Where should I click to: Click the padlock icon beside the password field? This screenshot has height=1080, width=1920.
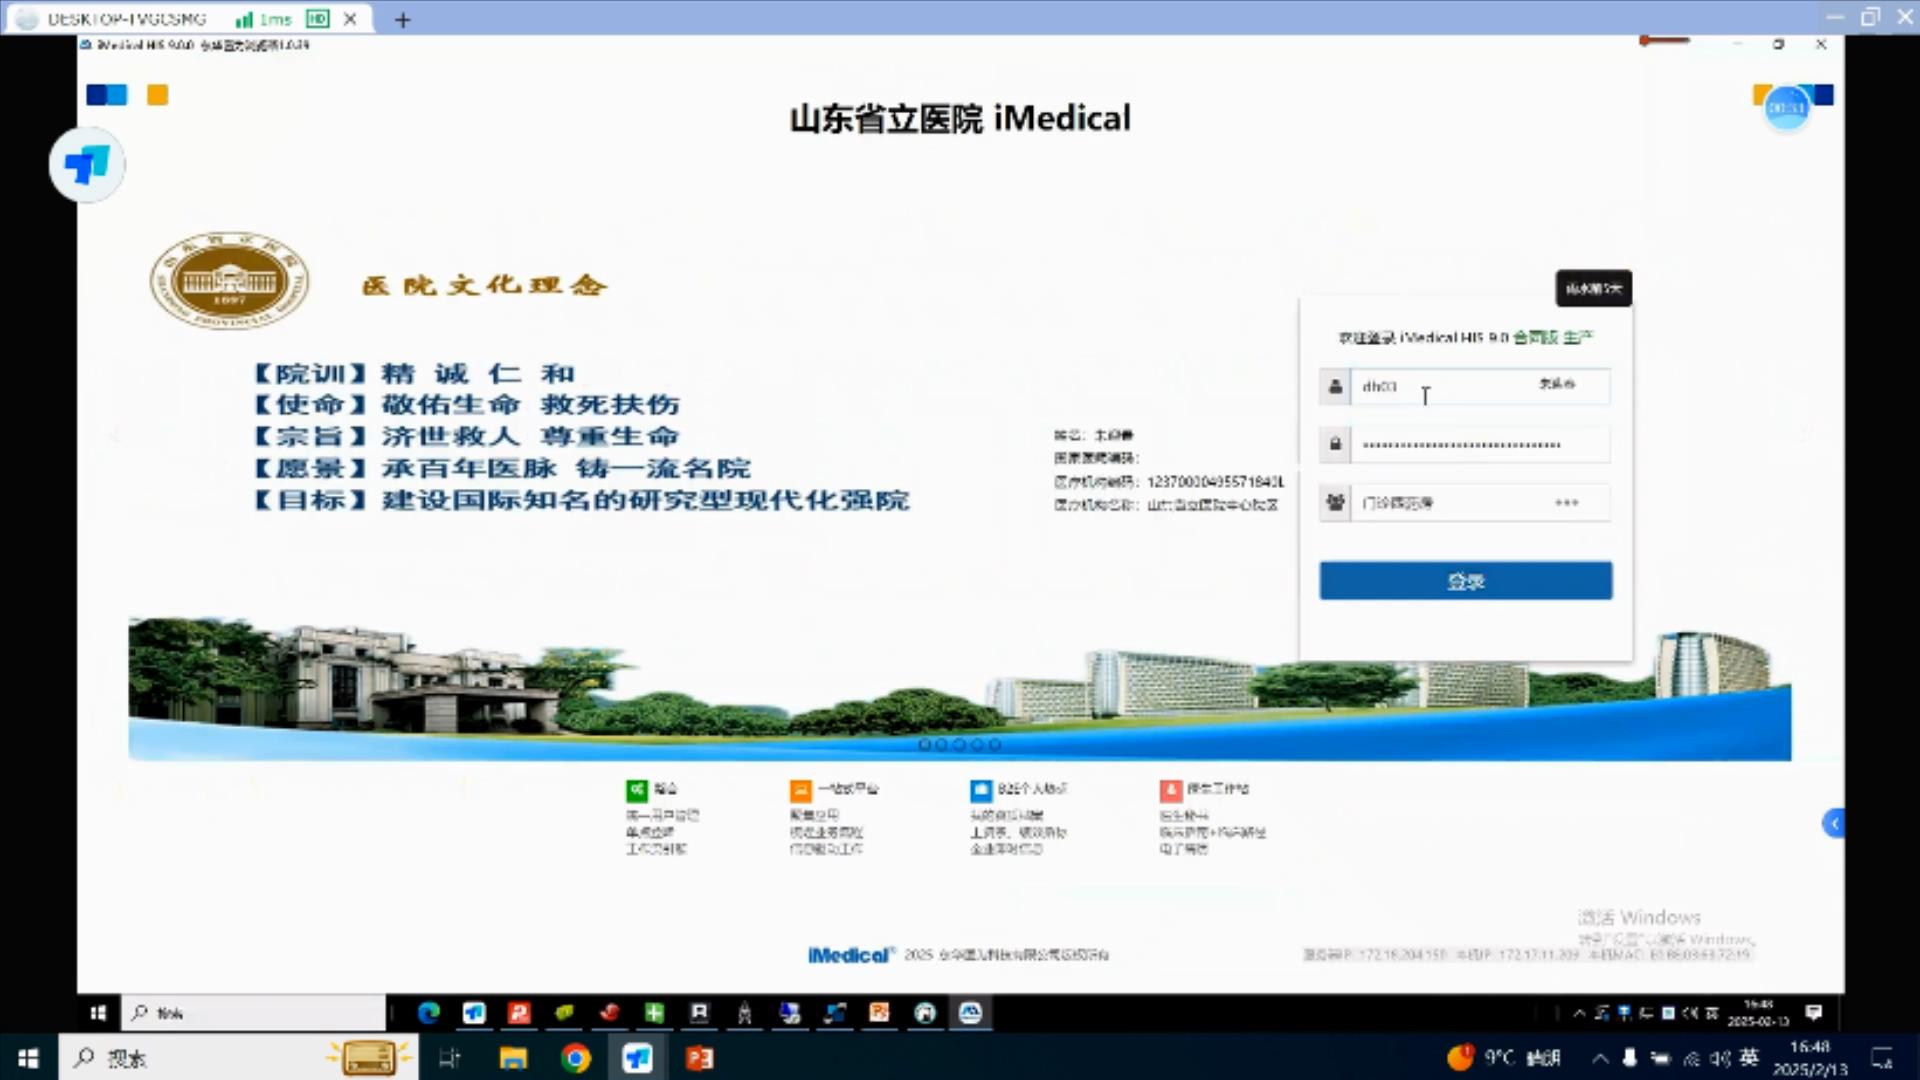tap(1335, 444)
